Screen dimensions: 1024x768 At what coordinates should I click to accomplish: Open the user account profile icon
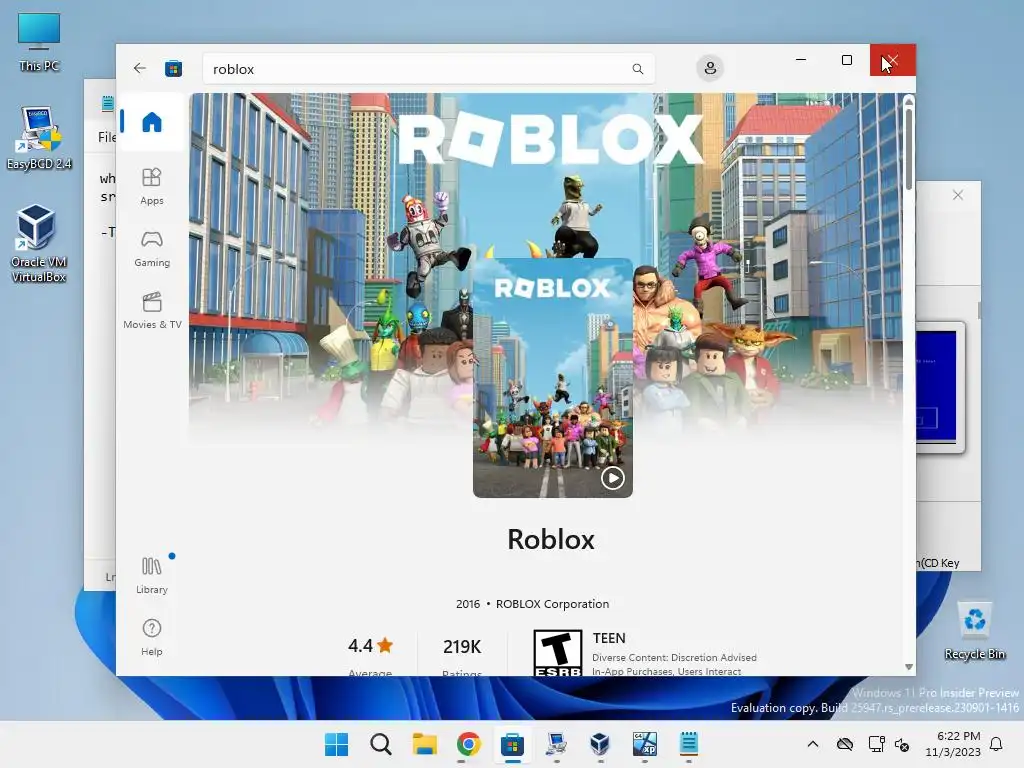coord(710,68)
